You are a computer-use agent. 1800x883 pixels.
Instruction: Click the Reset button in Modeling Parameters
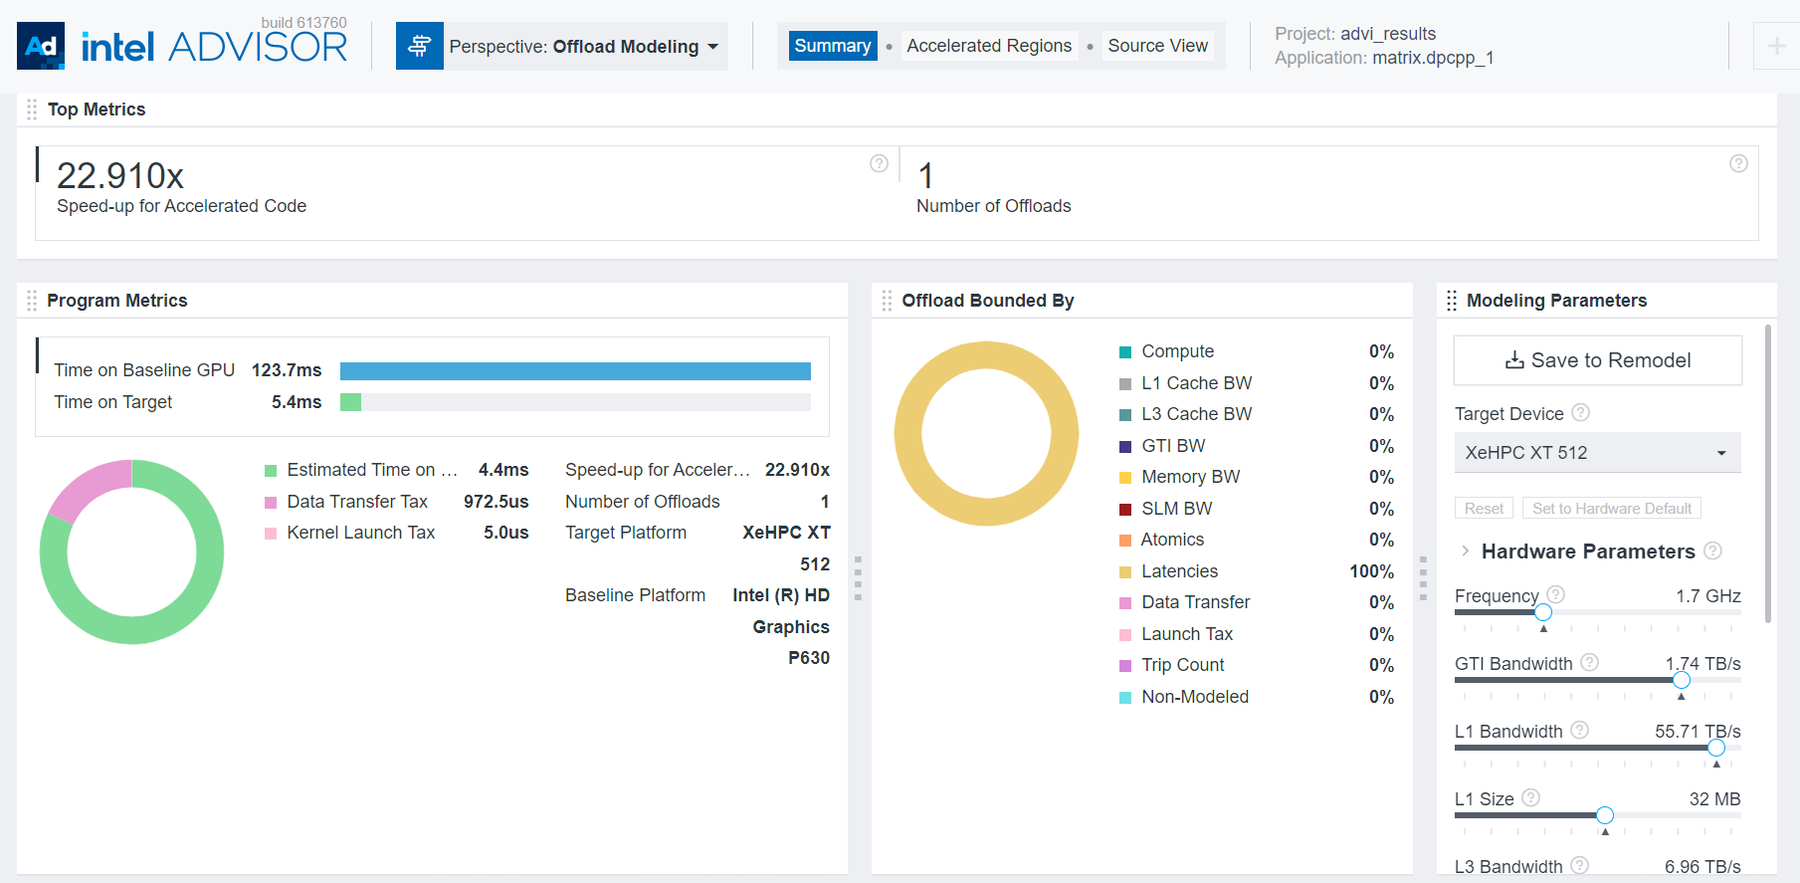(x=1483, y=509)
